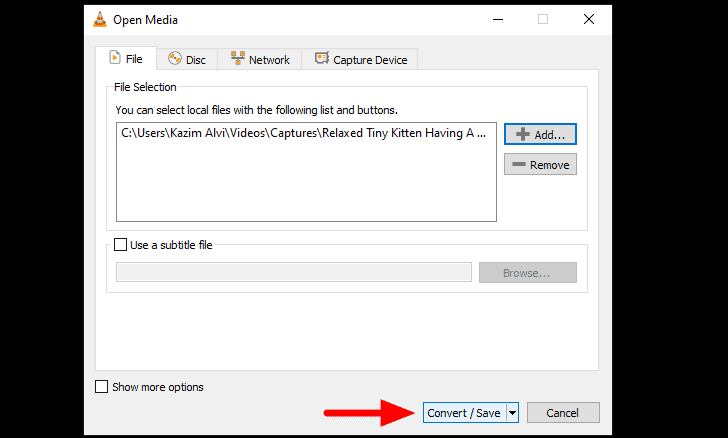Tick the Show more options checkbox
Viewport: 728px width, 438px height.
tap(101, 386)
